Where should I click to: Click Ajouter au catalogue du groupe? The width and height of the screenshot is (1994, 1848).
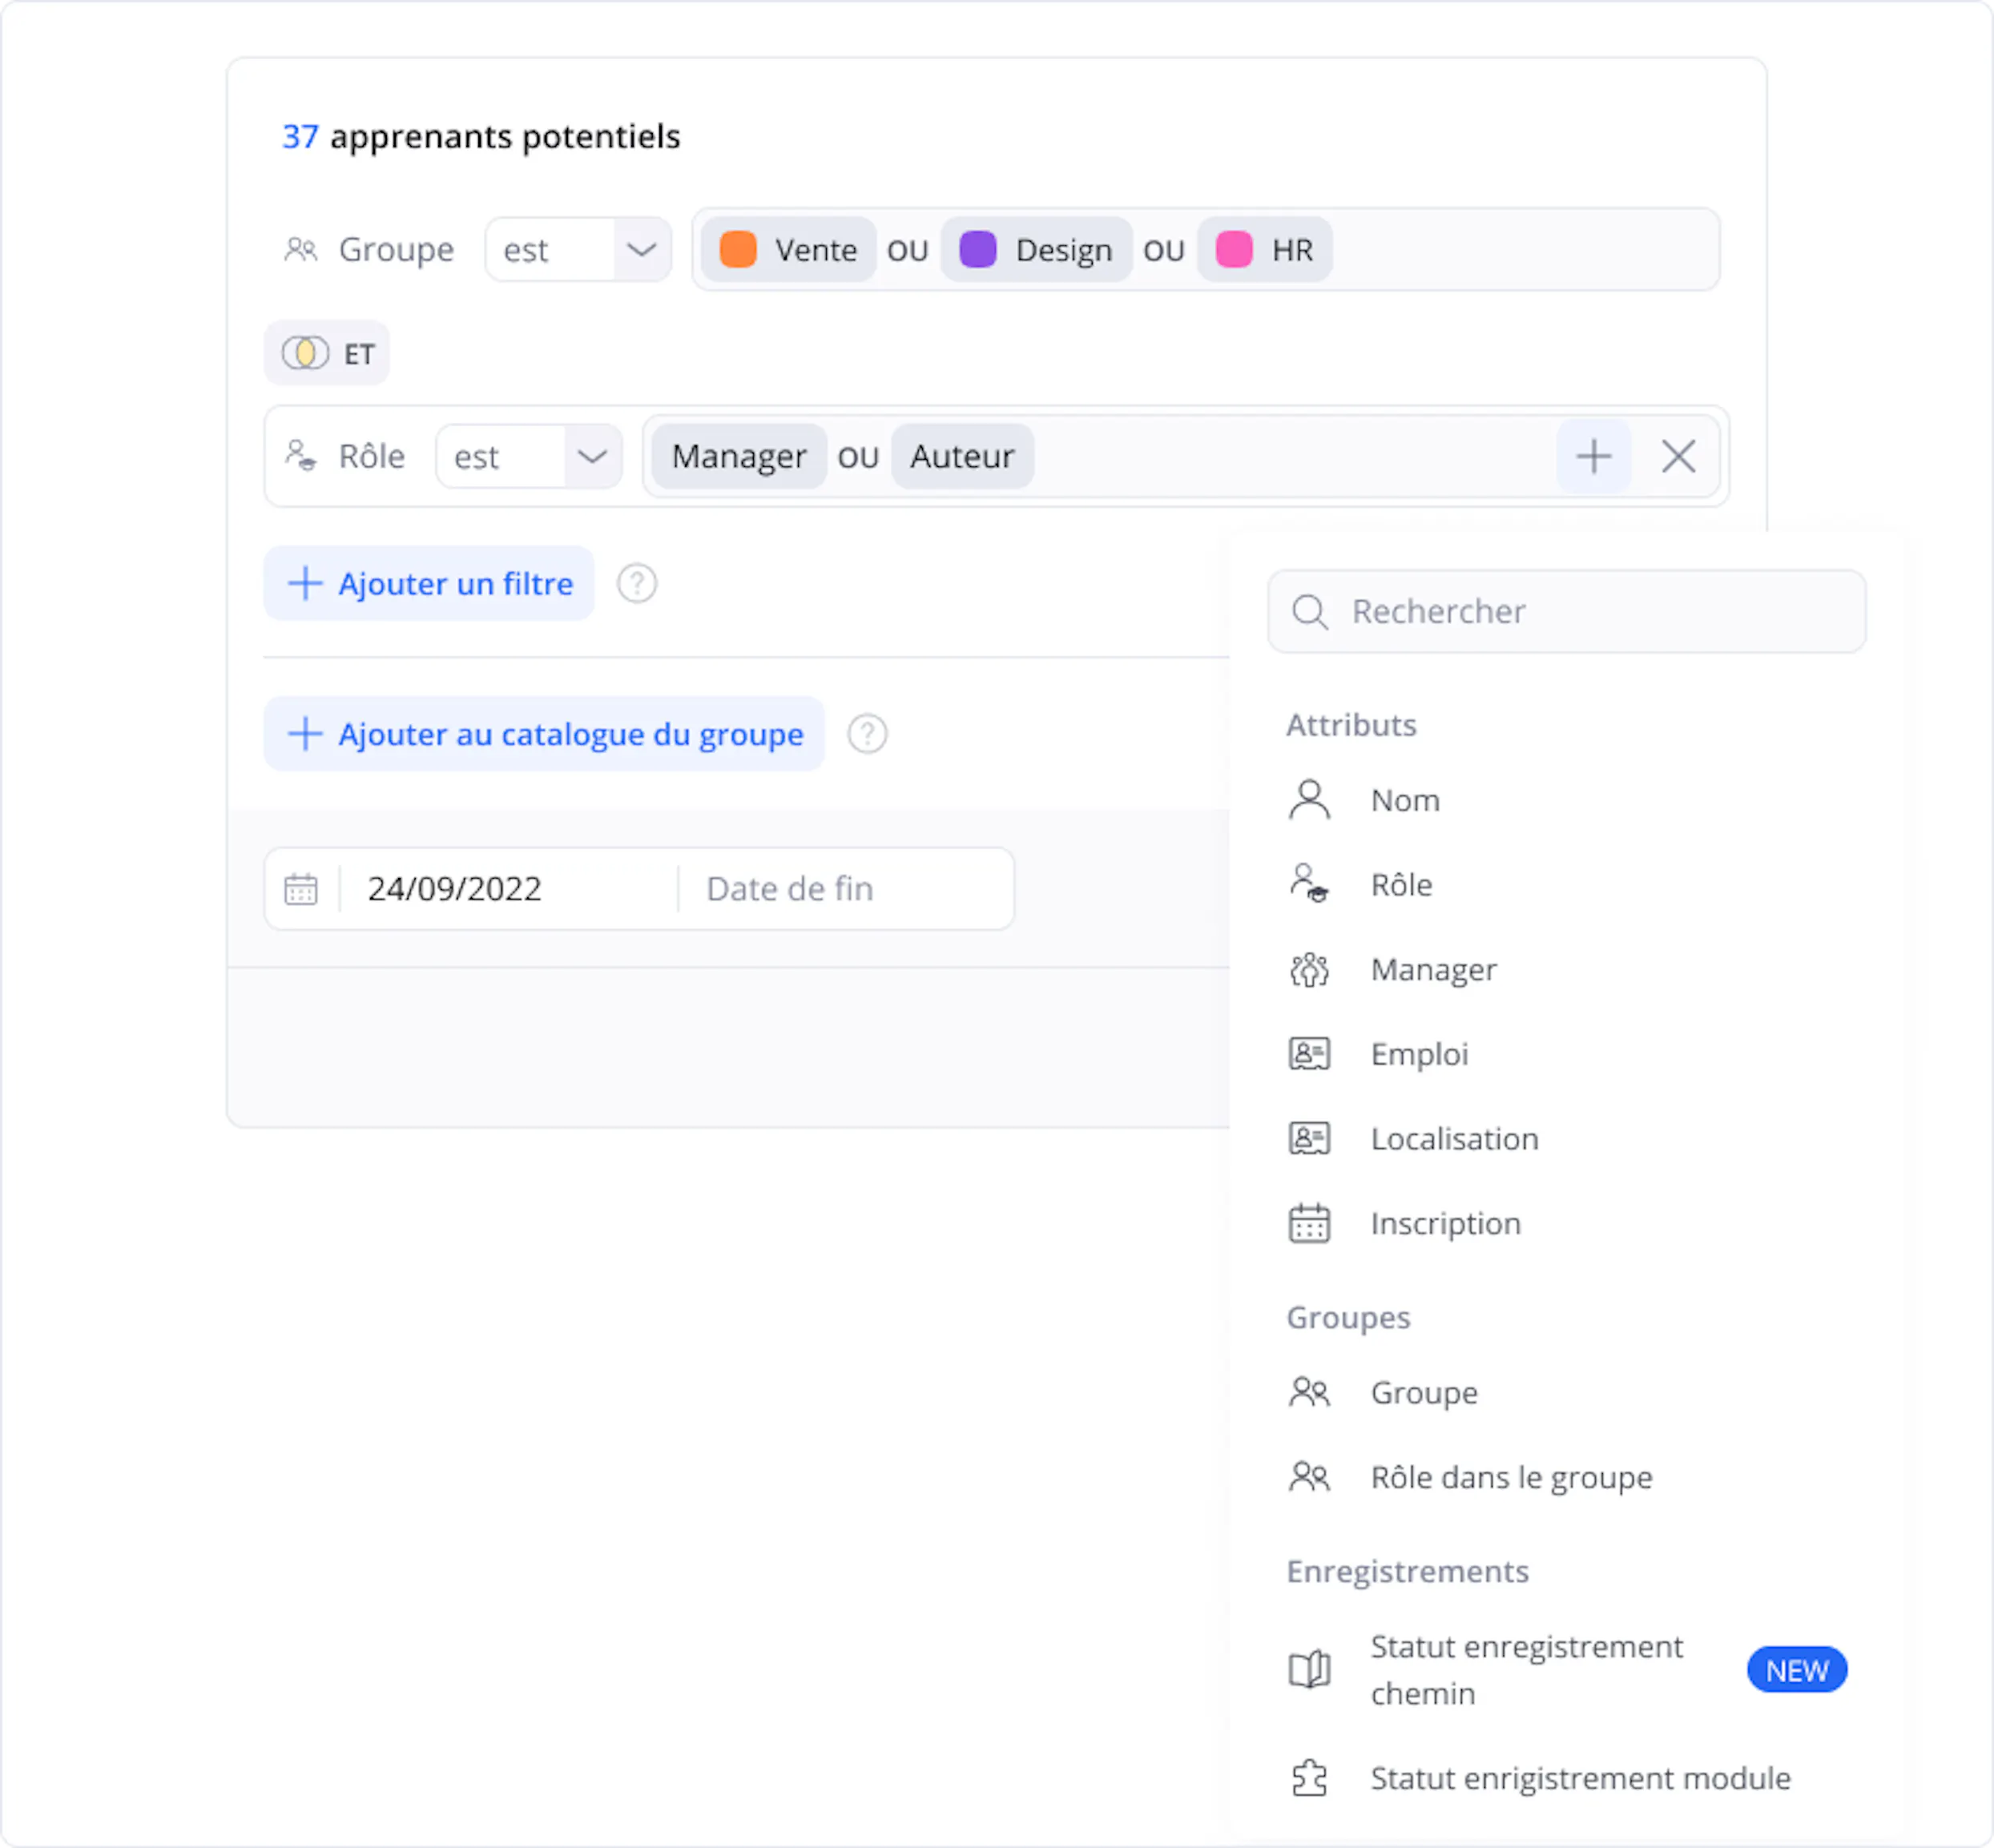point(544,734)
